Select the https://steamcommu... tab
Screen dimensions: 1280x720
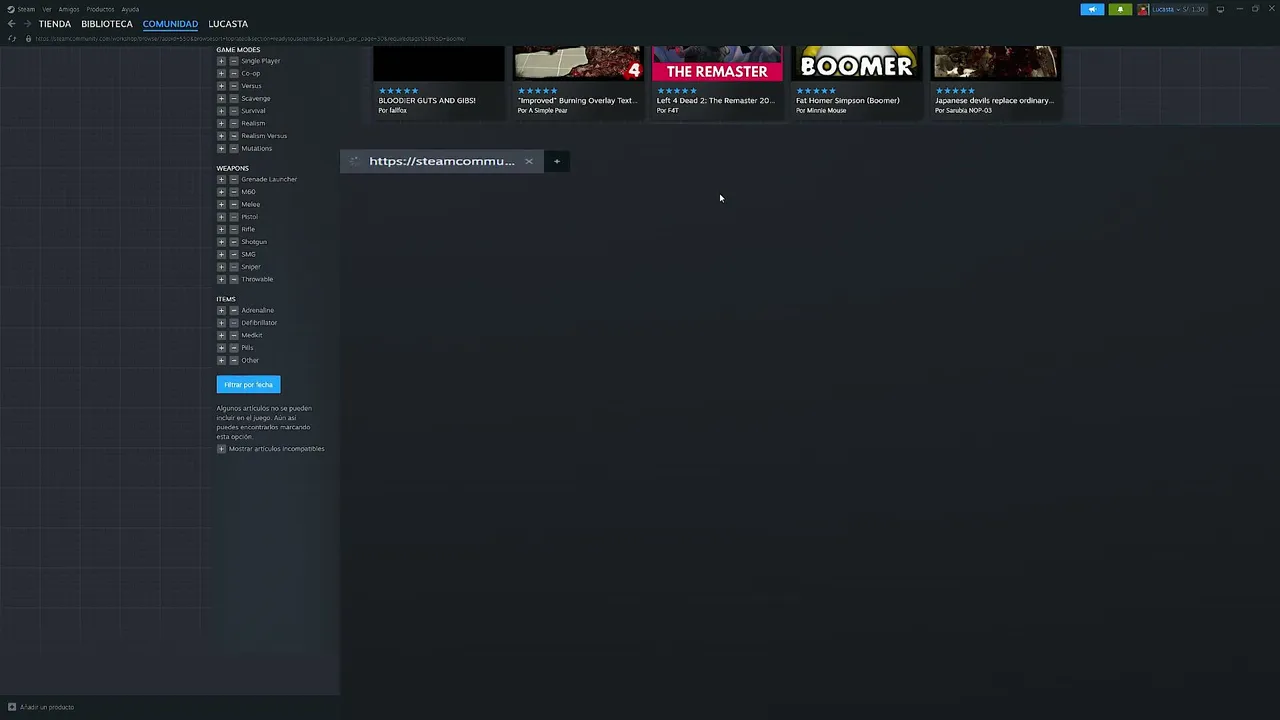pyautogui.click(x=442, y=161)
